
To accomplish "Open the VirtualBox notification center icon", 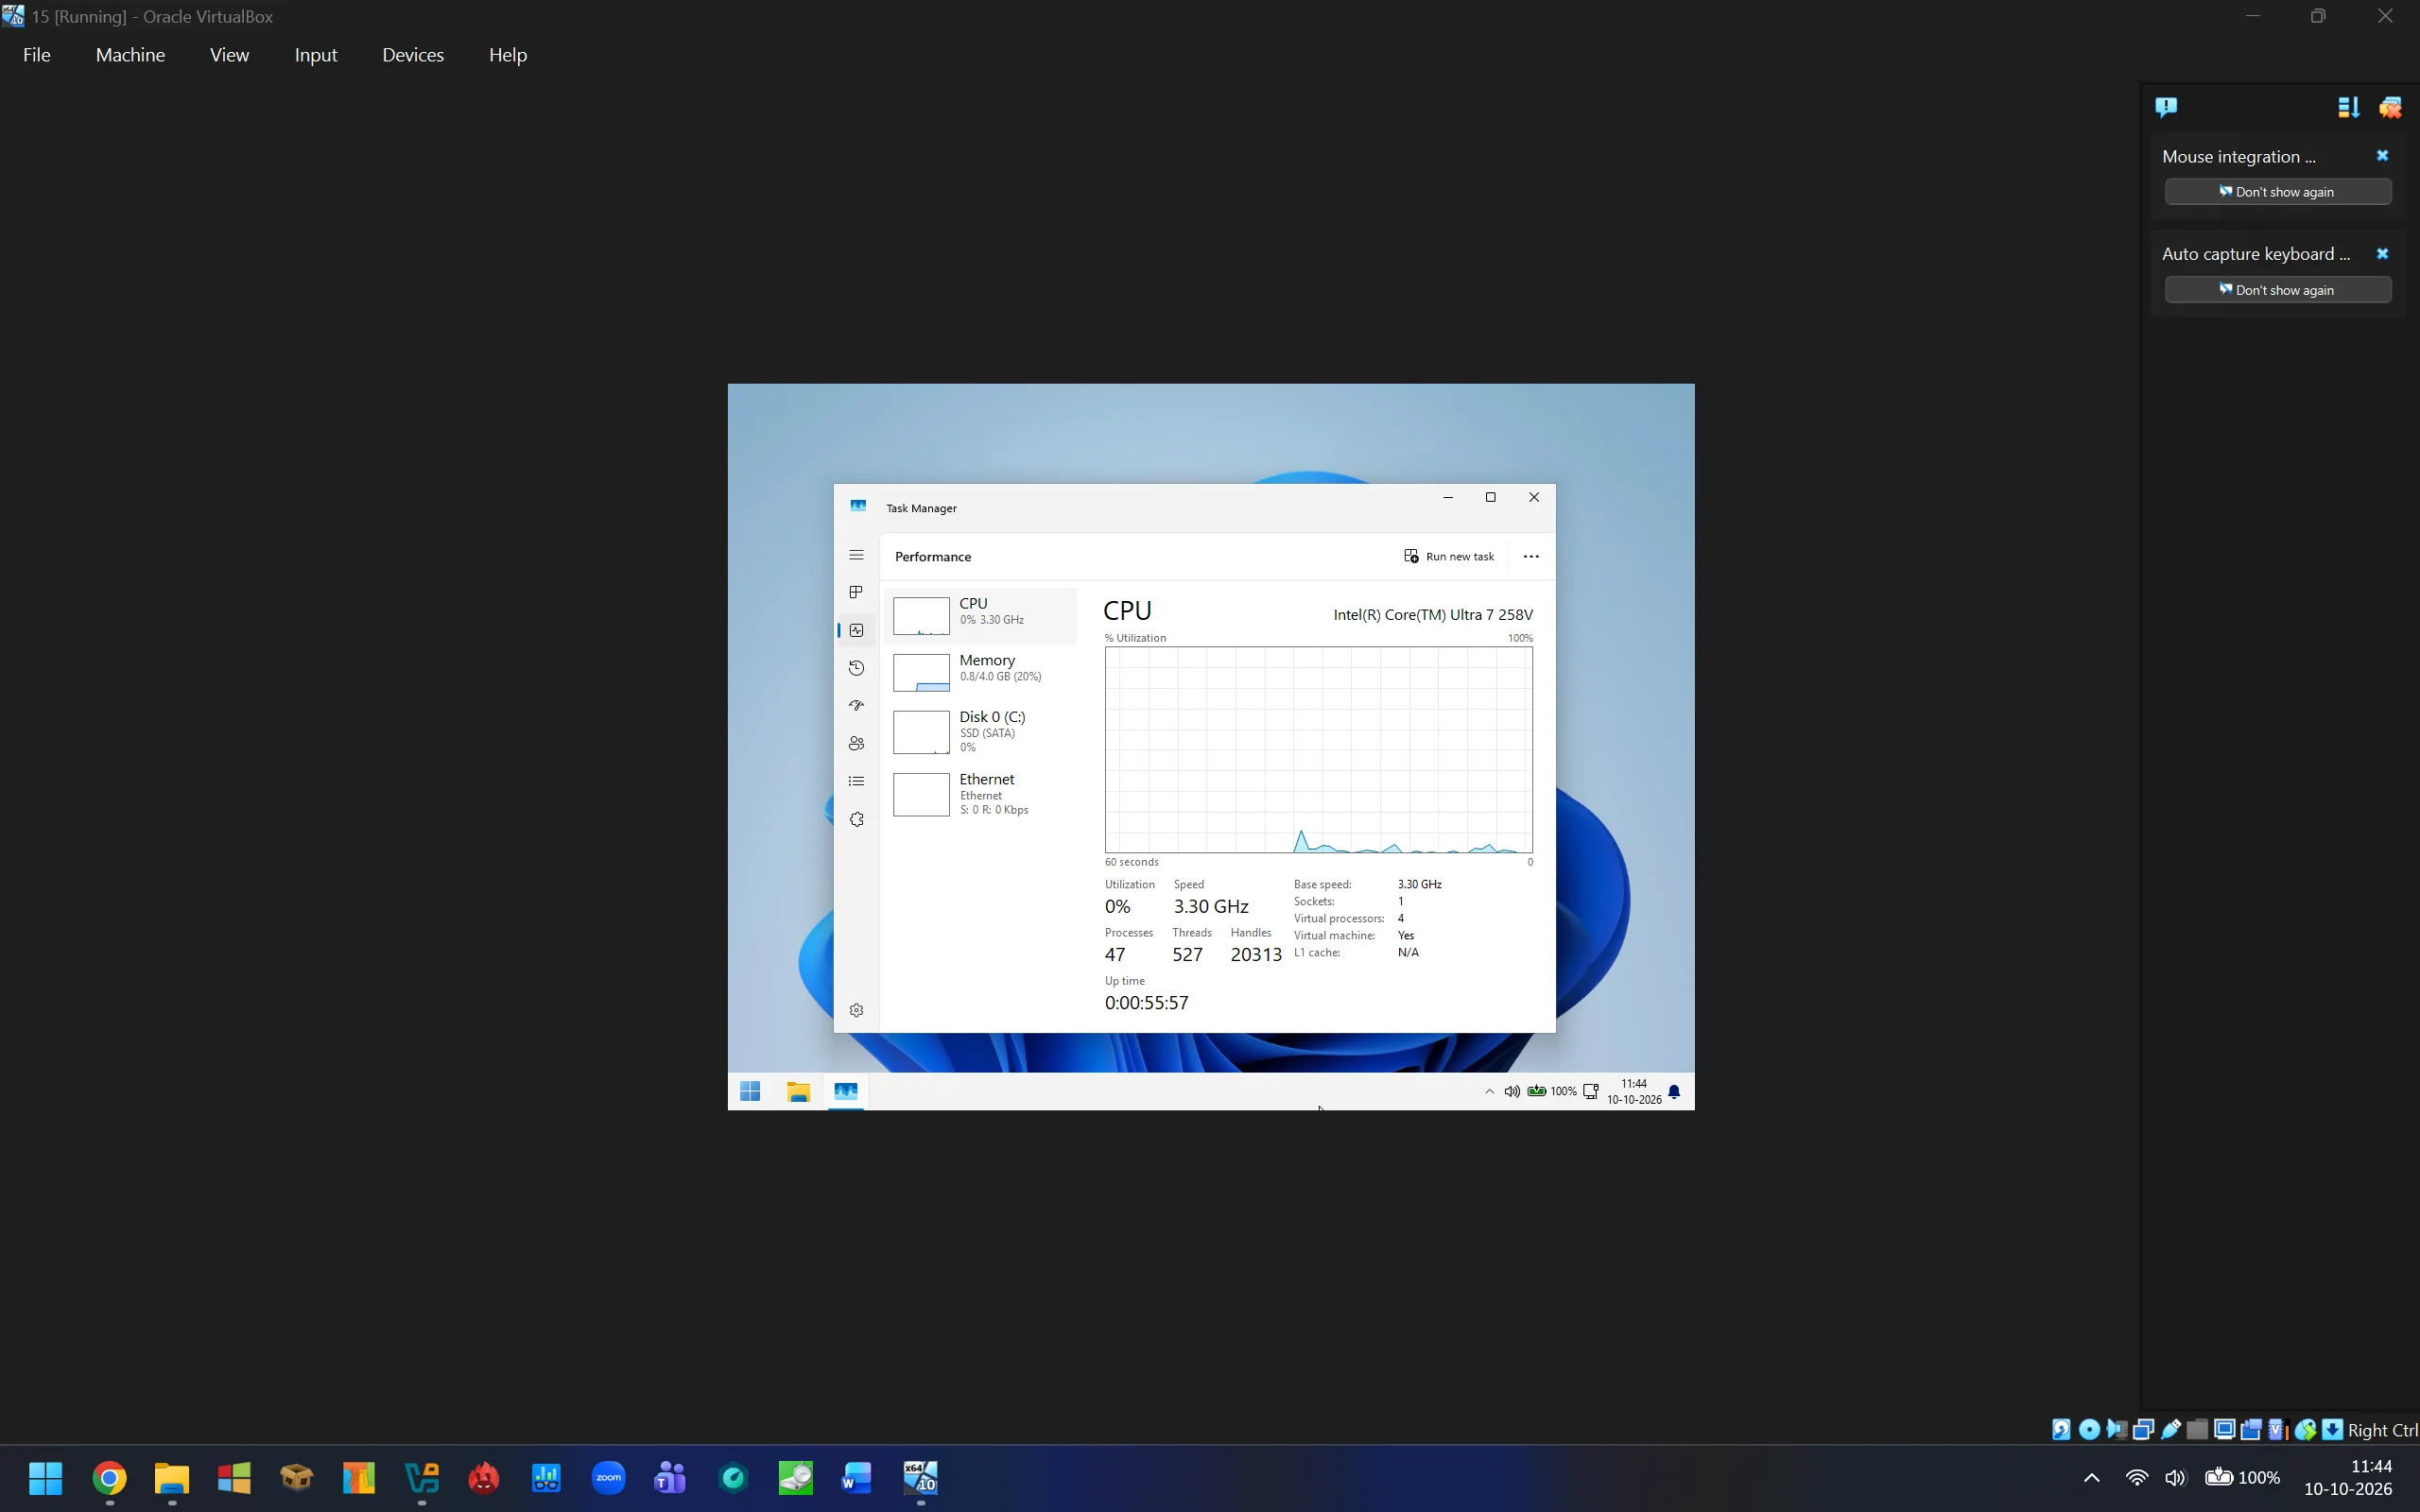I will pos(2166,107).
